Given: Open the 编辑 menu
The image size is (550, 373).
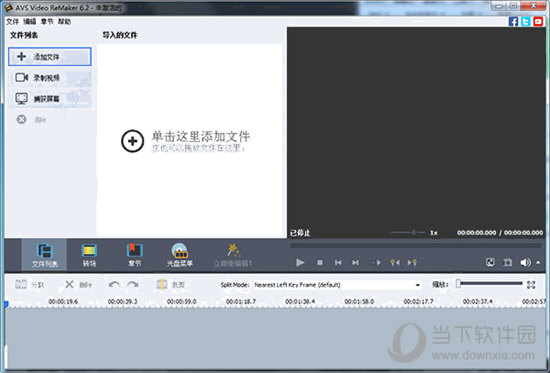Looking at the screenshot, I should 30,22.
